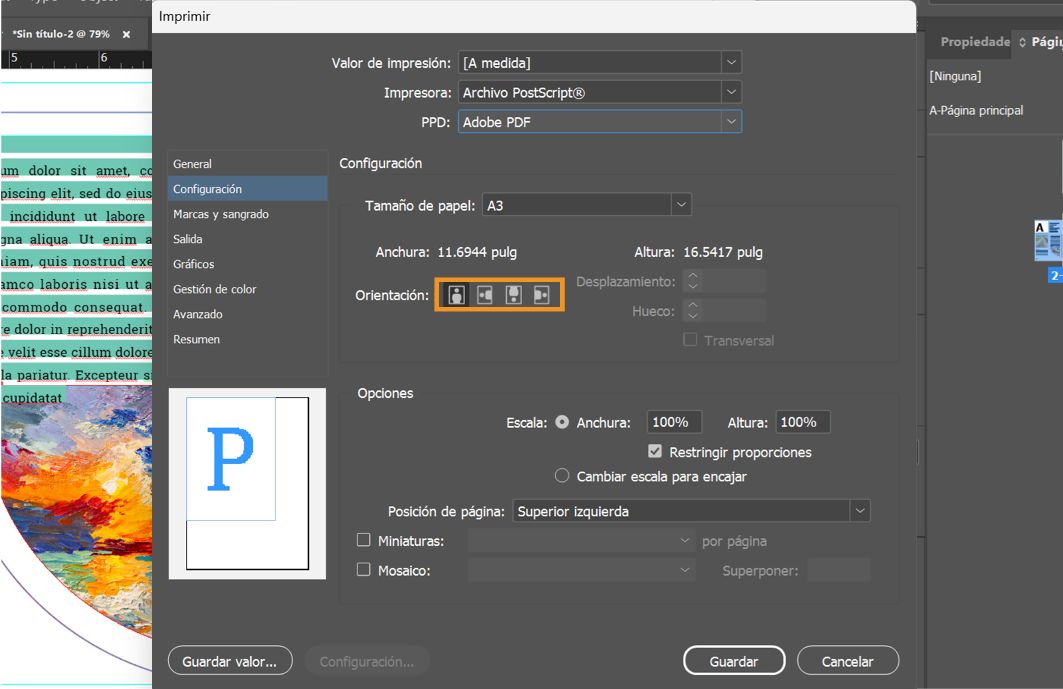This screenshot has height=689, width=1063.
Task: Open the Mosaico dropdown
Action: (x=581, y=570)
